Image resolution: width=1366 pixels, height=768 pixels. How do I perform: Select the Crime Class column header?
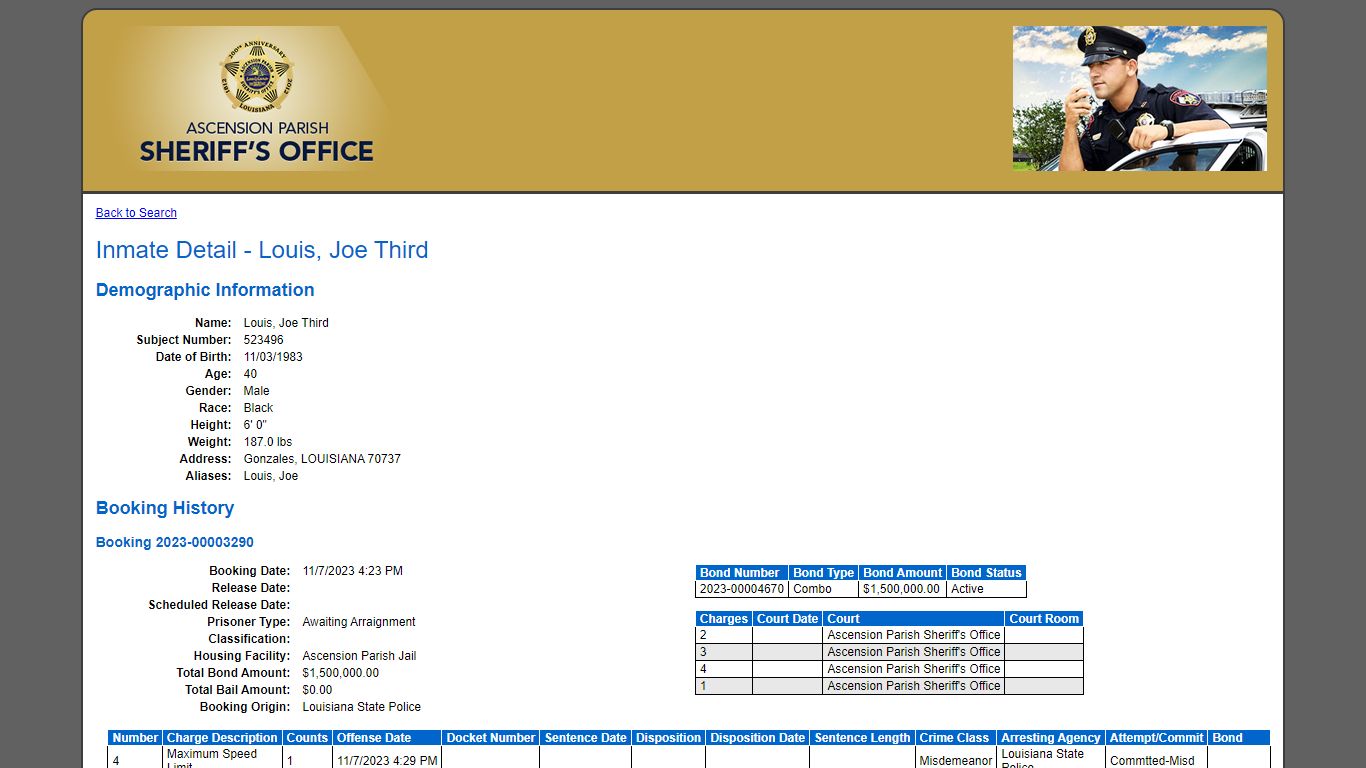point(954,738)
